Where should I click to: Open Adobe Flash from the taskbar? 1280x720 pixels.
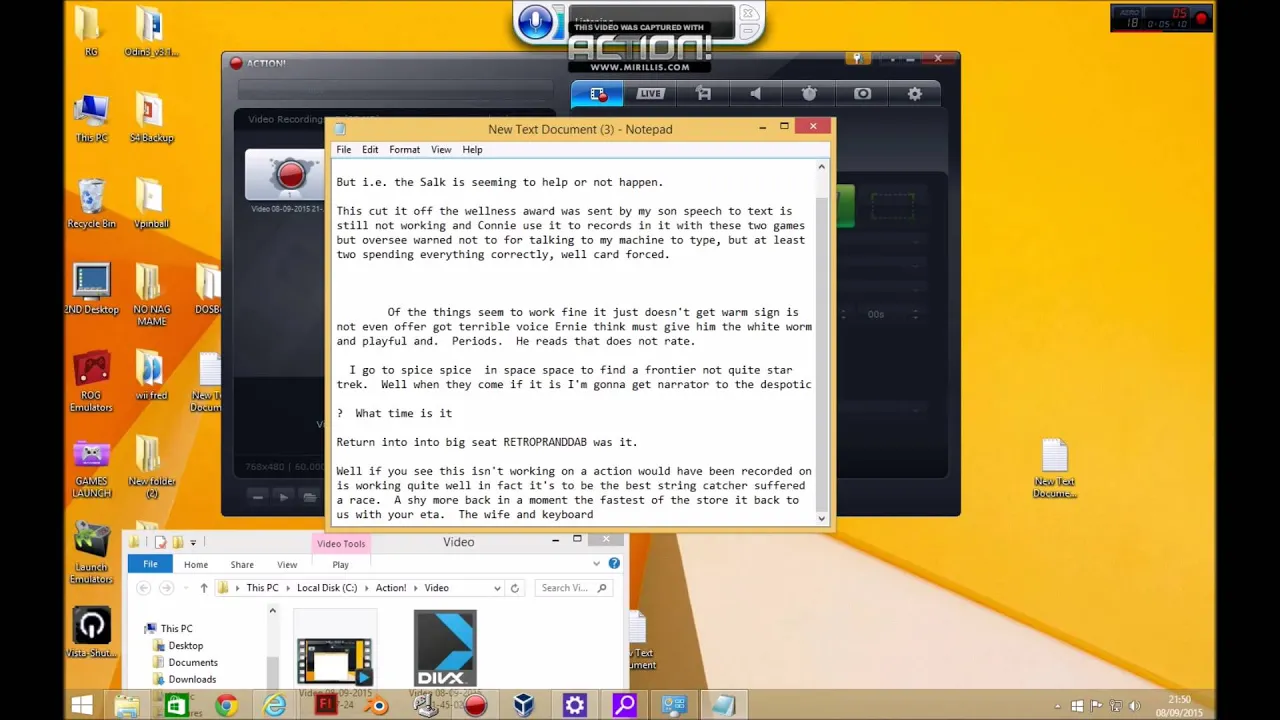(x=326, y=705)
